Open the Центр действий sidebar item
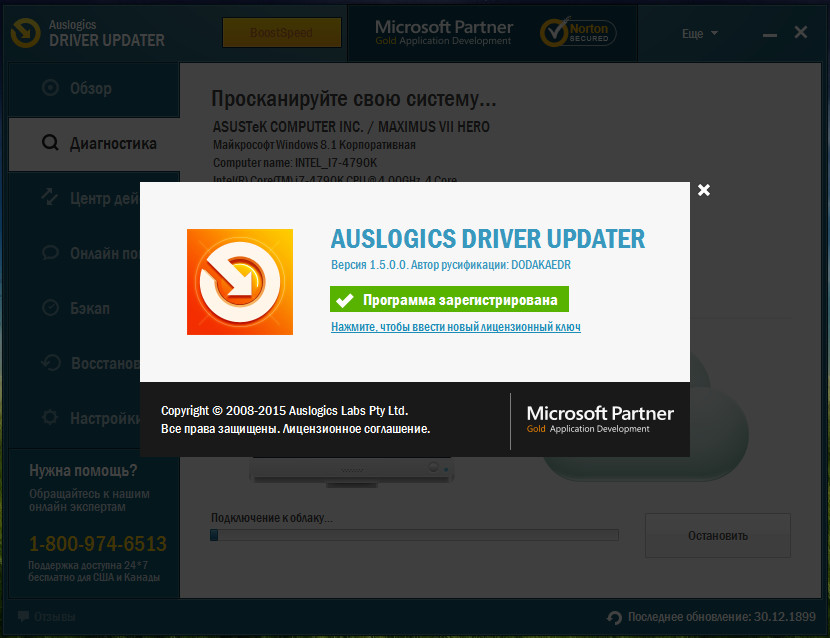830x638 pixels. [x=74, y=199]
